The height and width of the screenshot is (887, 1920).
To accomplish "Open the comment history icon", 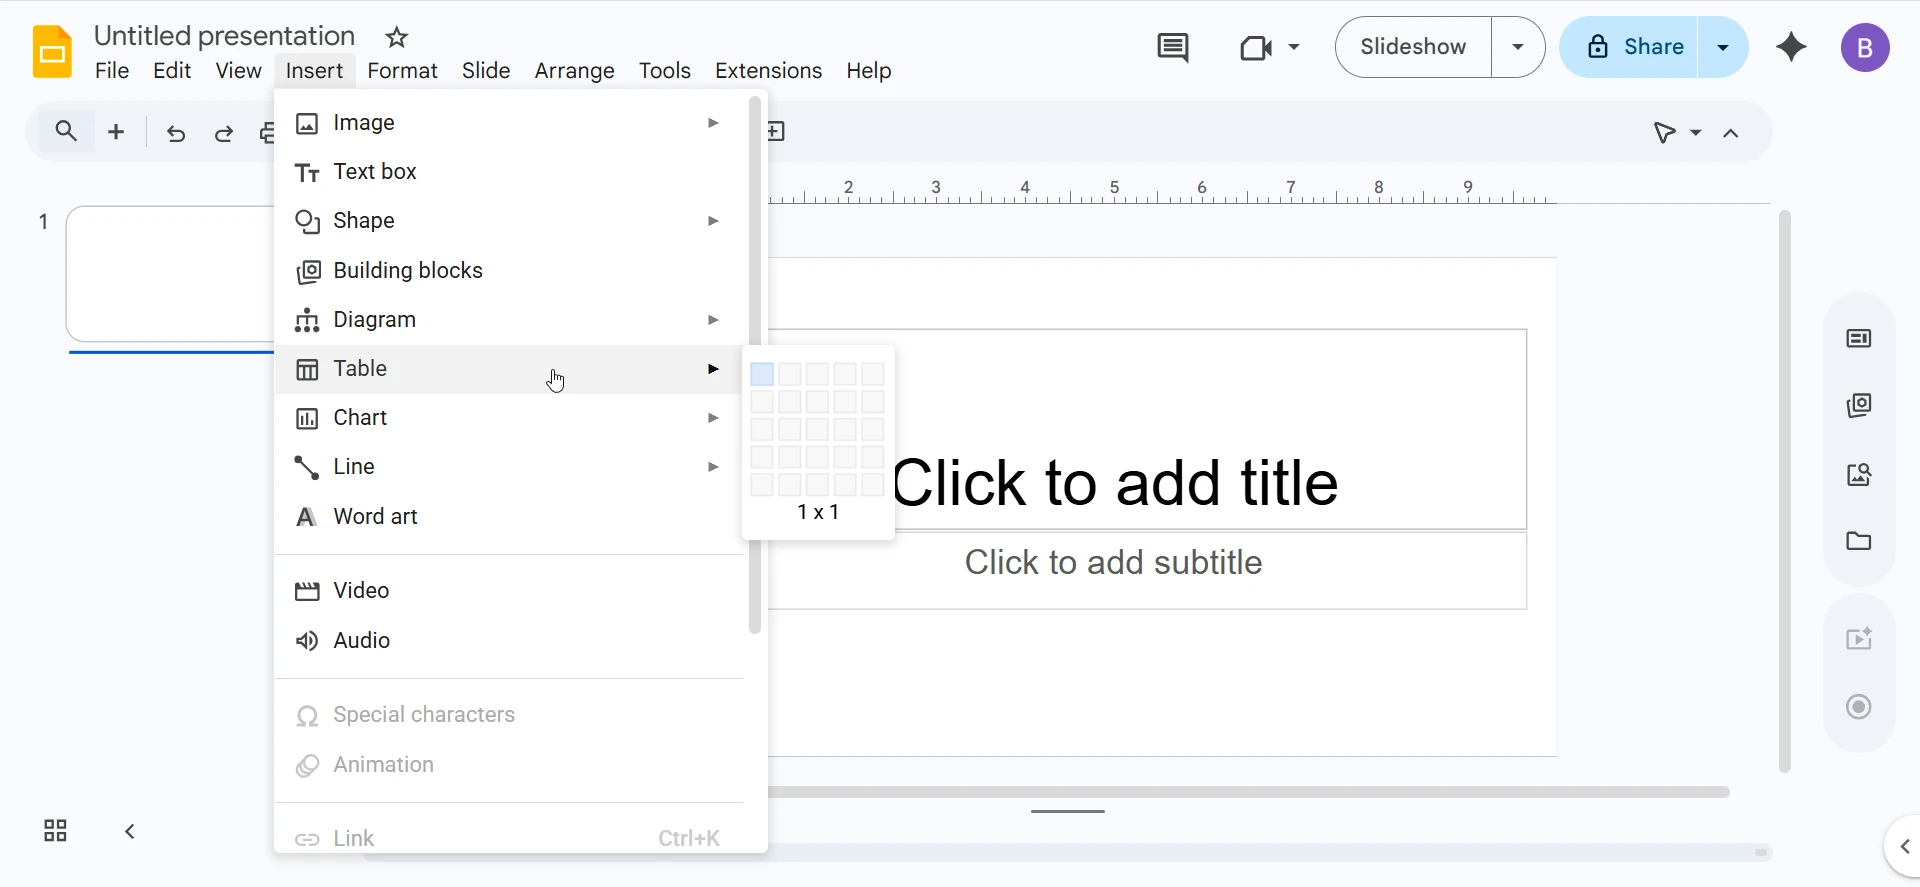I will [x=1172, y=47].
